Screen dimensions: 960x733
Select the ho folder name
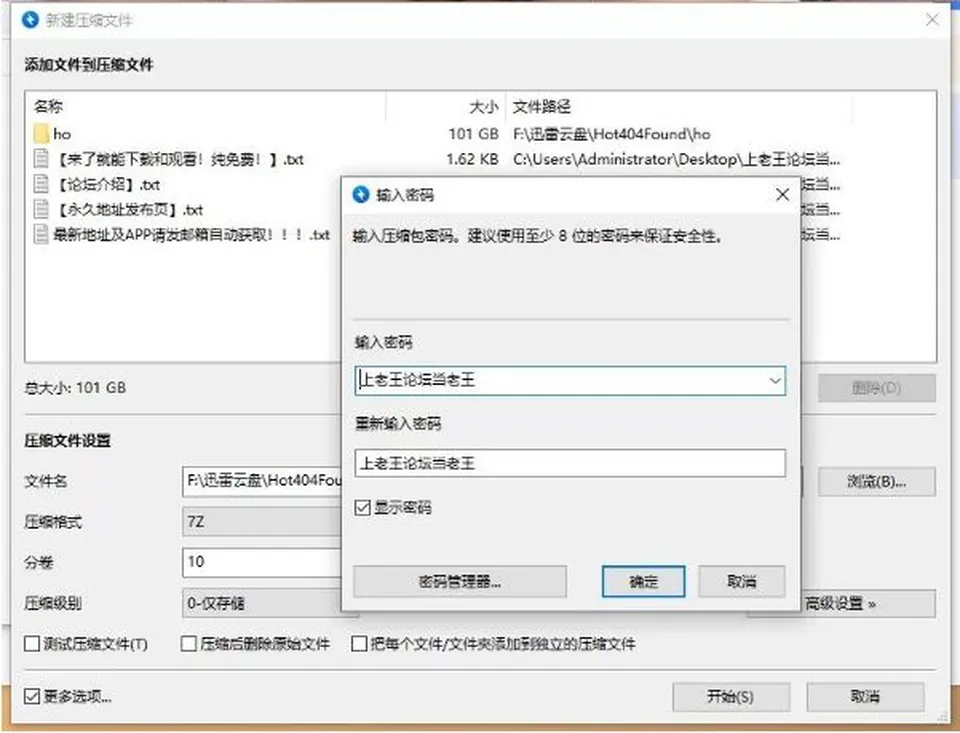62,134
